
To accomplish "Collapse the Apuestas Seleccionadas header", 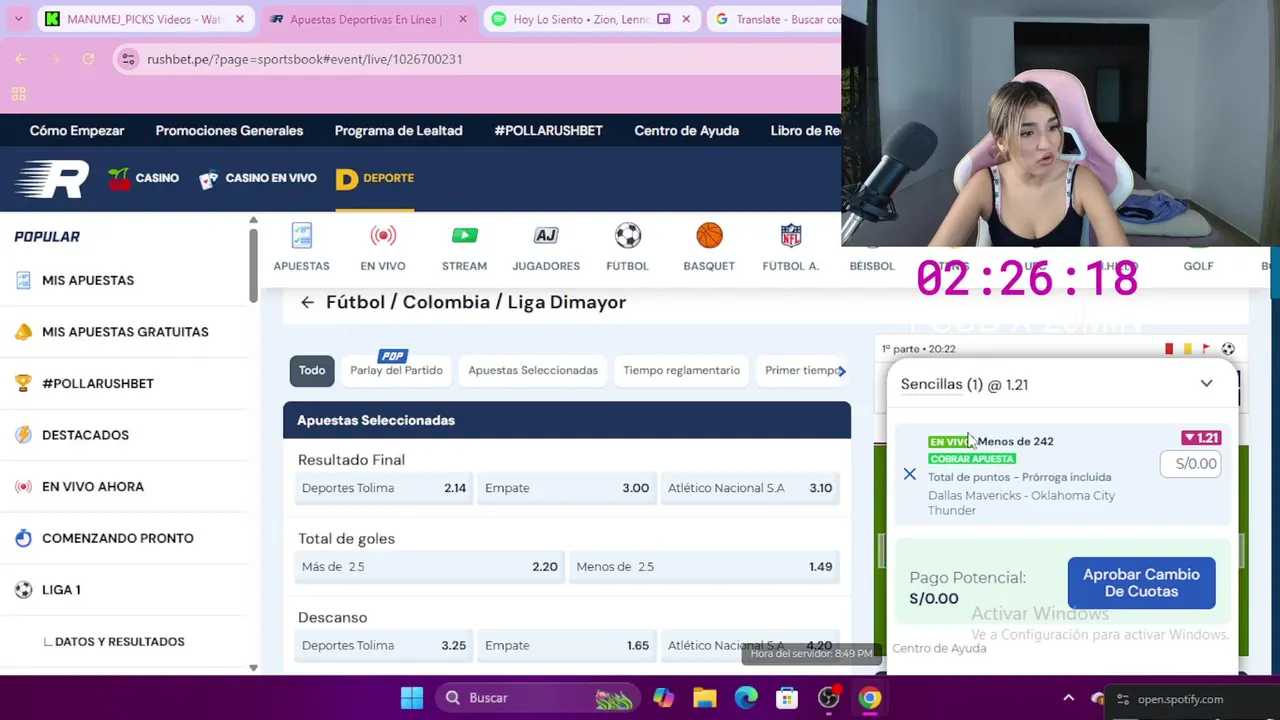I will click(567, 420).
